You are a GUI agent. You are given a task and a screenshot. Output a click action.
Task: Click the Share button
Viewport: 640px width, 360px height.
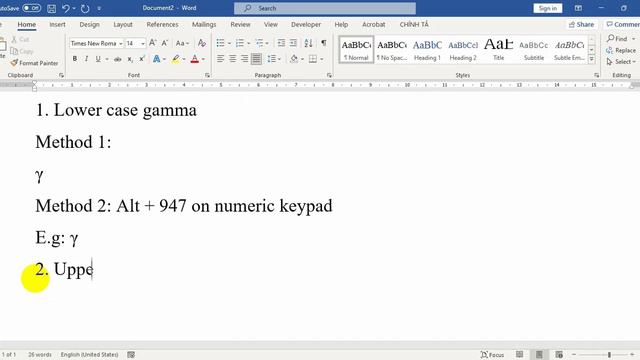(x=581, y=24)
